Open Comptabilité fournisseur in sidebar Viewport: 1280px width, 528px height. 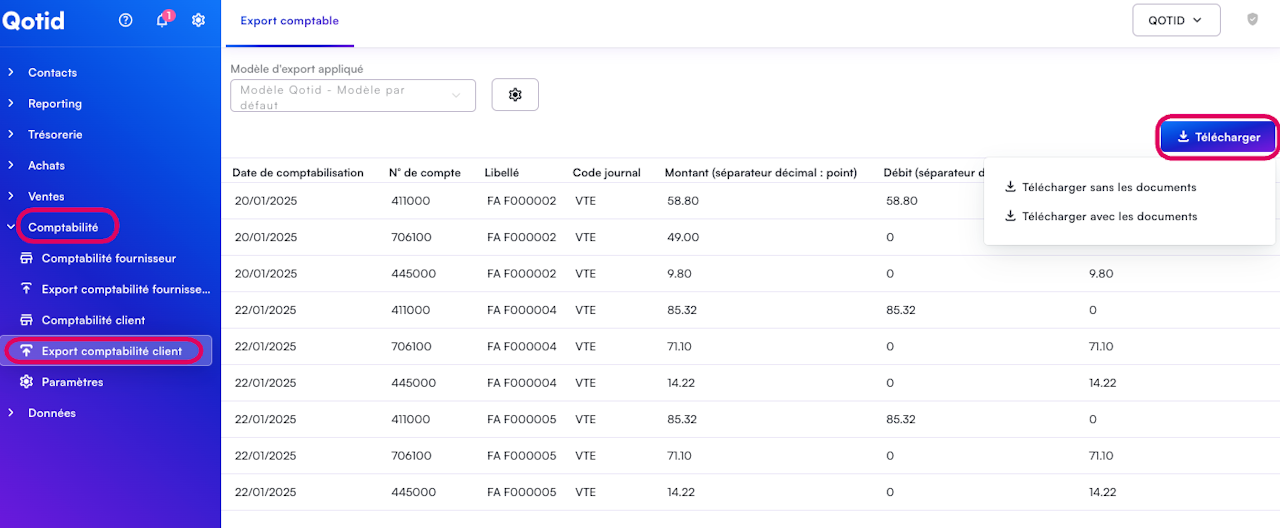108,258
